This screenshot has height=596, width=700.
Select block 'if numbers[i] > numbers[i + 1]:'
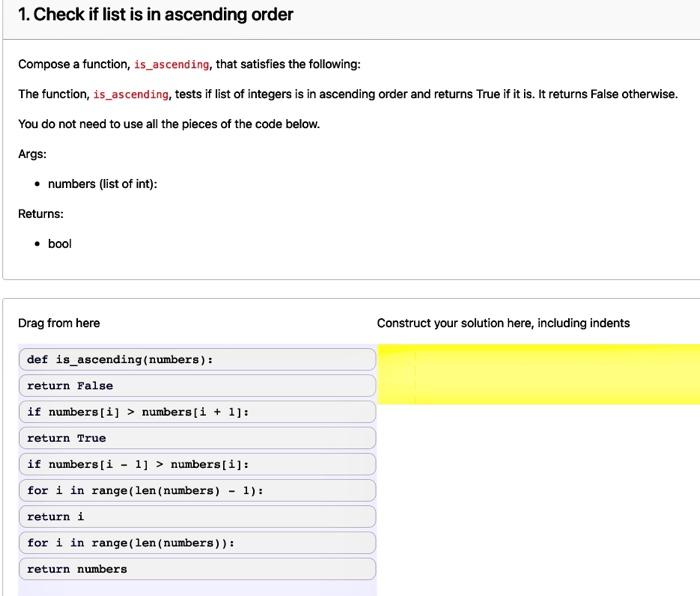click(x=197, y=412)
